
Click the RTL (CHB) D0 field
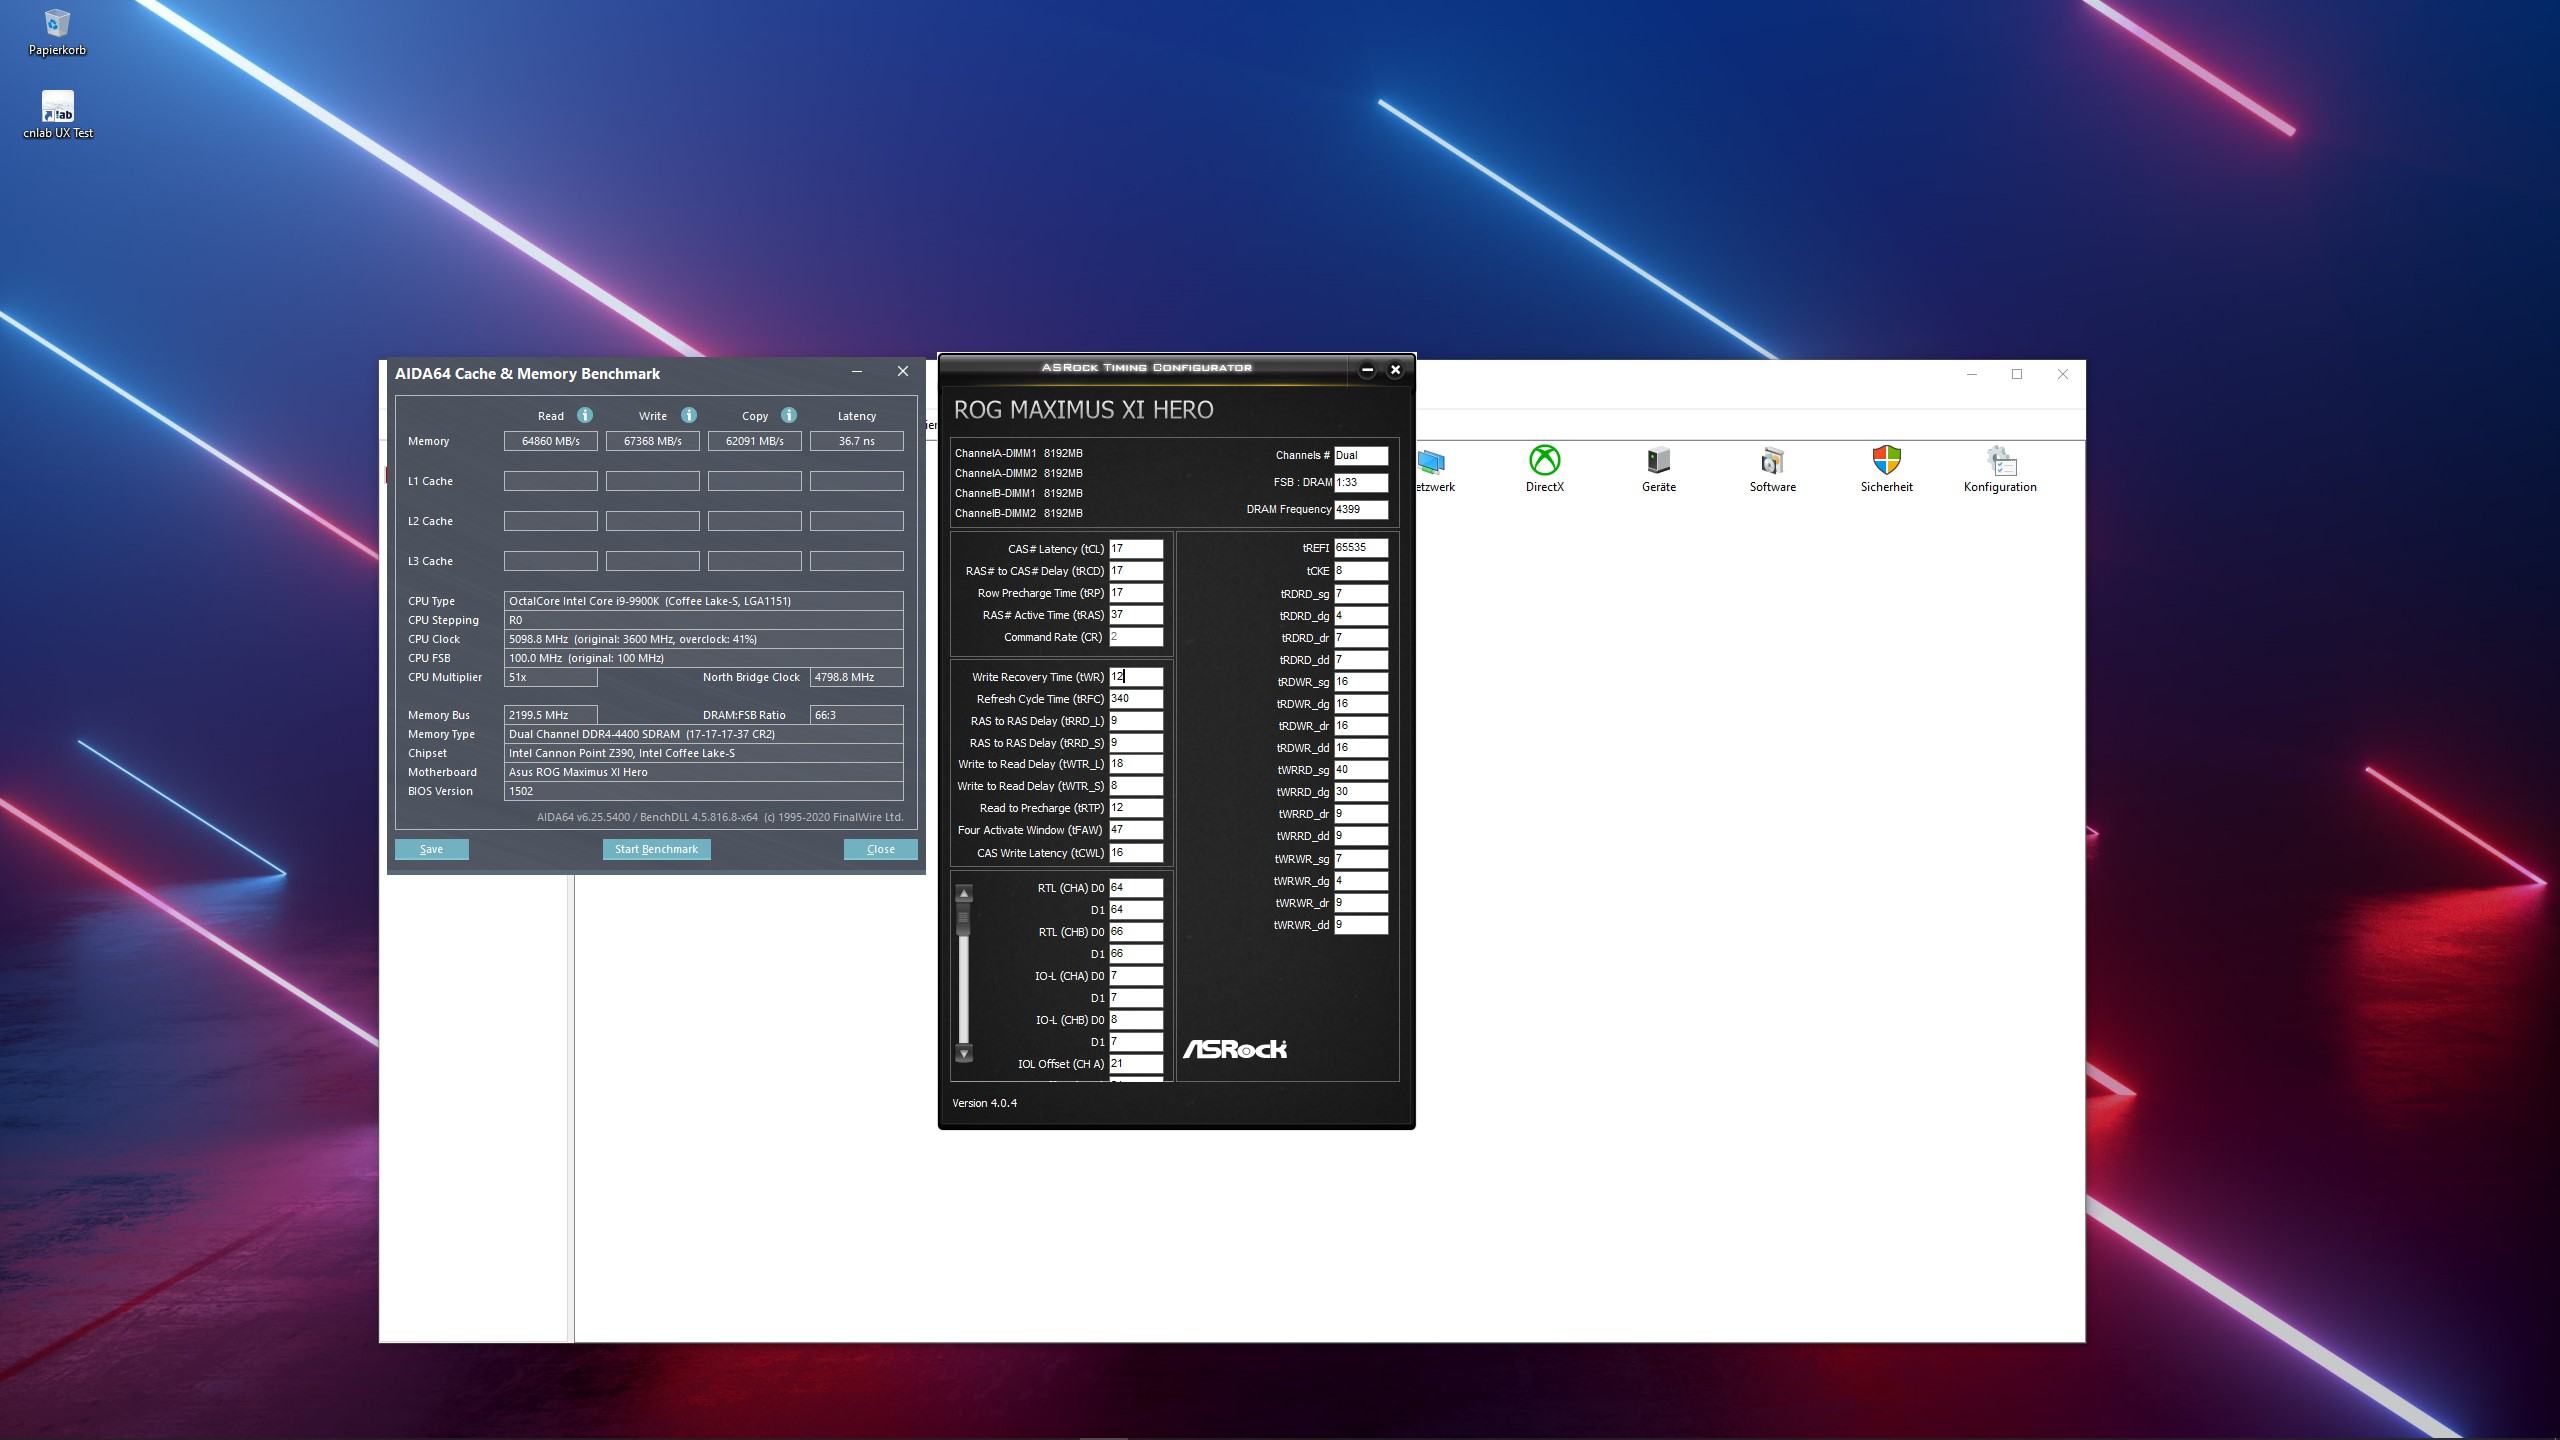tap(1136, 932)
